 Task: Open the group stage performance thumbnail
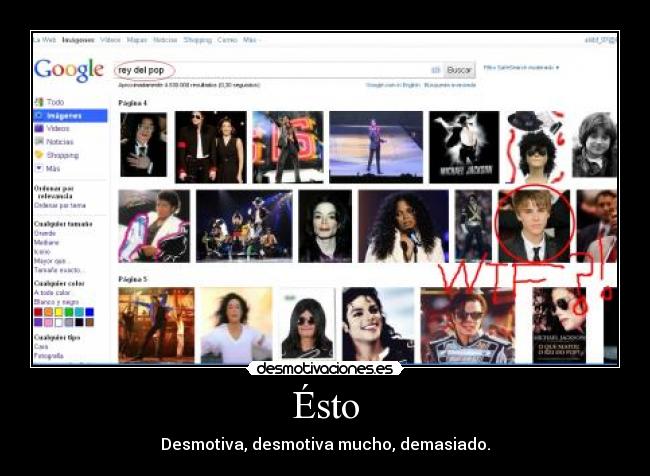(x=244, y=226)
